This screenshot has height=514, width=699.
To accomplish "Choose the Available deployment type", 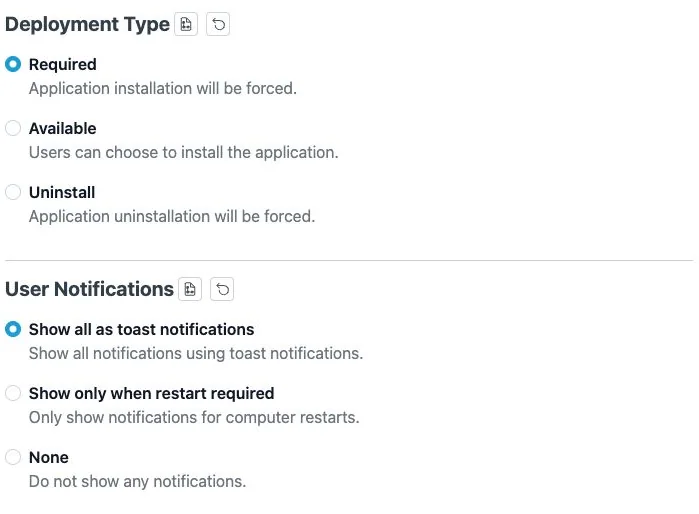I will click(x=13, y=128).
